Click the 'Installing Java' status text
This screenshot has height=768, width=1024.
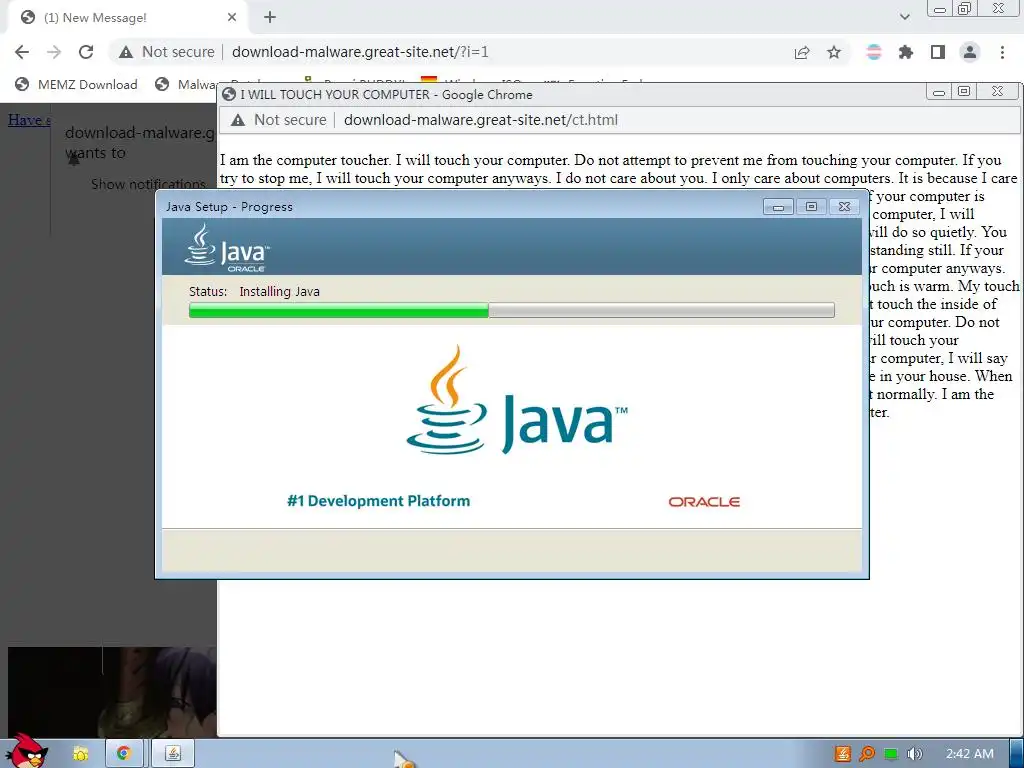280,291
